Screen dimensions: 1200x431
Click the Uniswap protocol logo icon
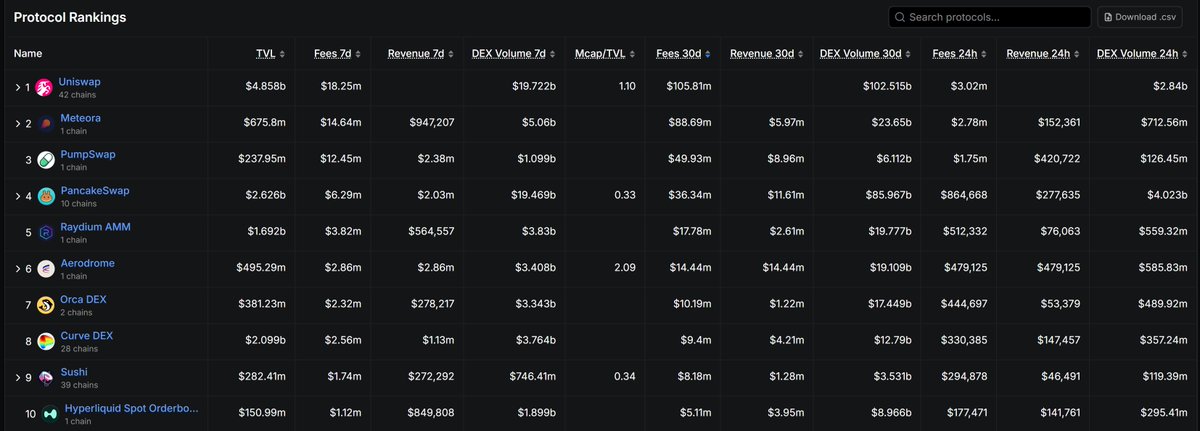tap(44, 88)
